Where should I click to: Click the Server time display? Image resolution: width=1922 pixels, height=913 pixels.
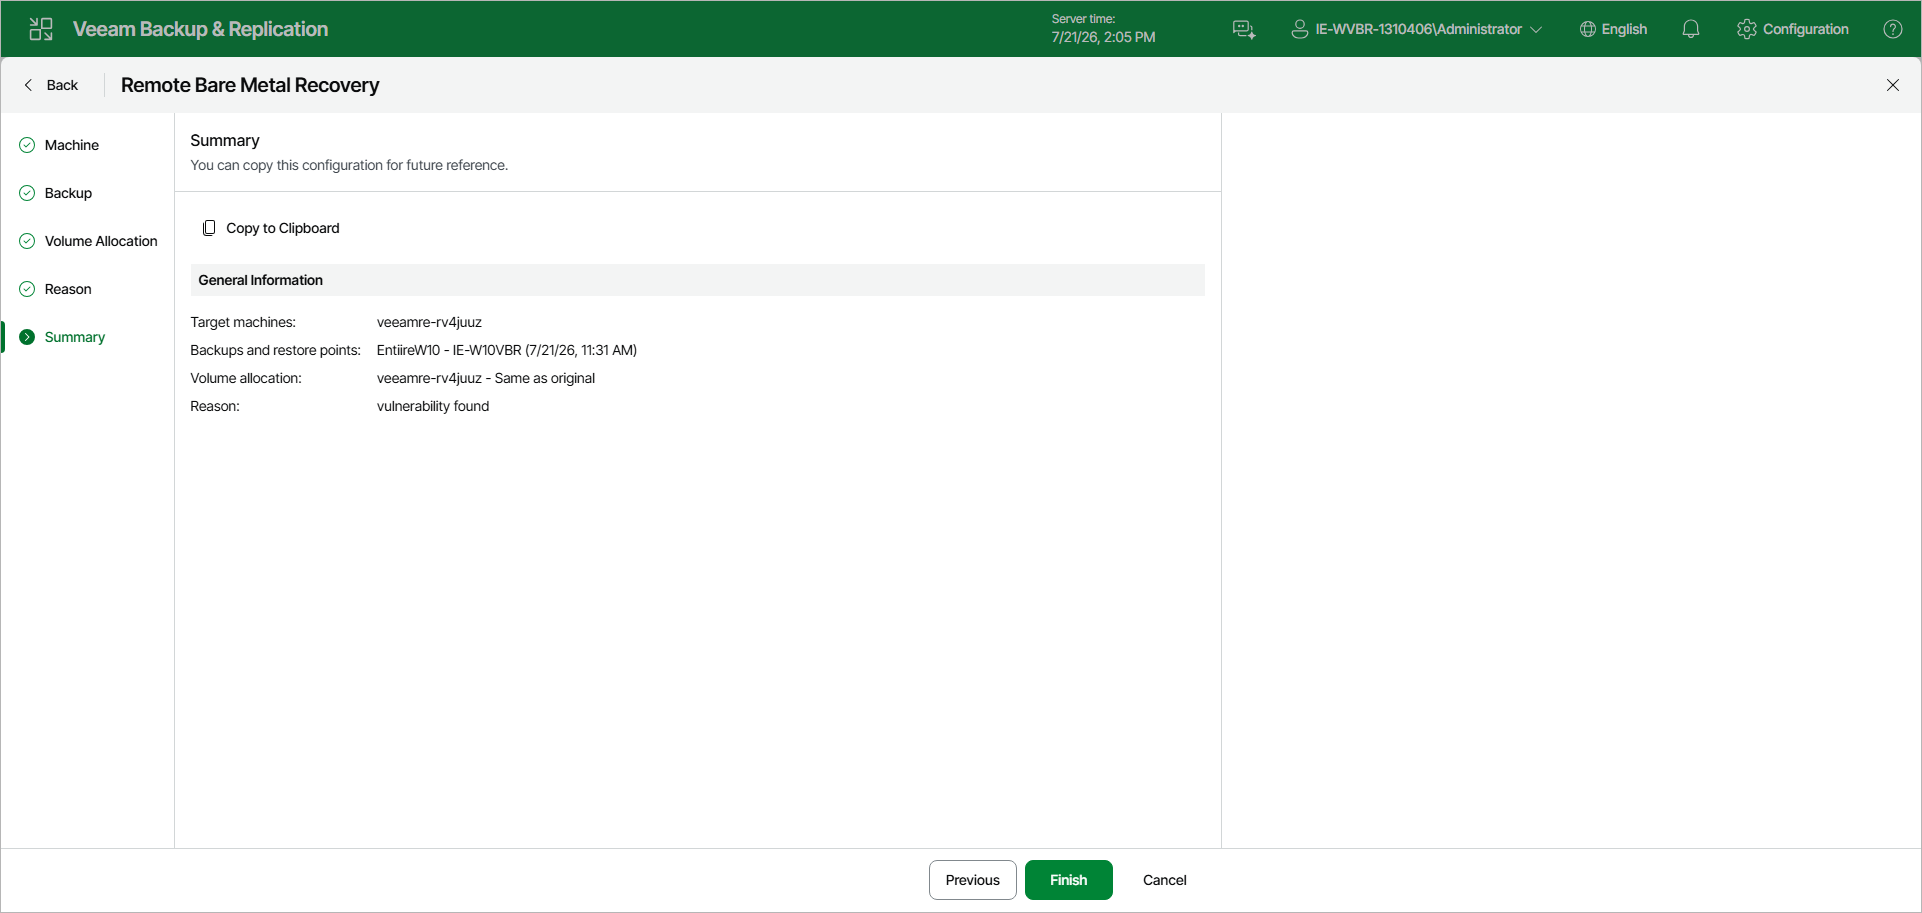click(x=1103, y=28)
